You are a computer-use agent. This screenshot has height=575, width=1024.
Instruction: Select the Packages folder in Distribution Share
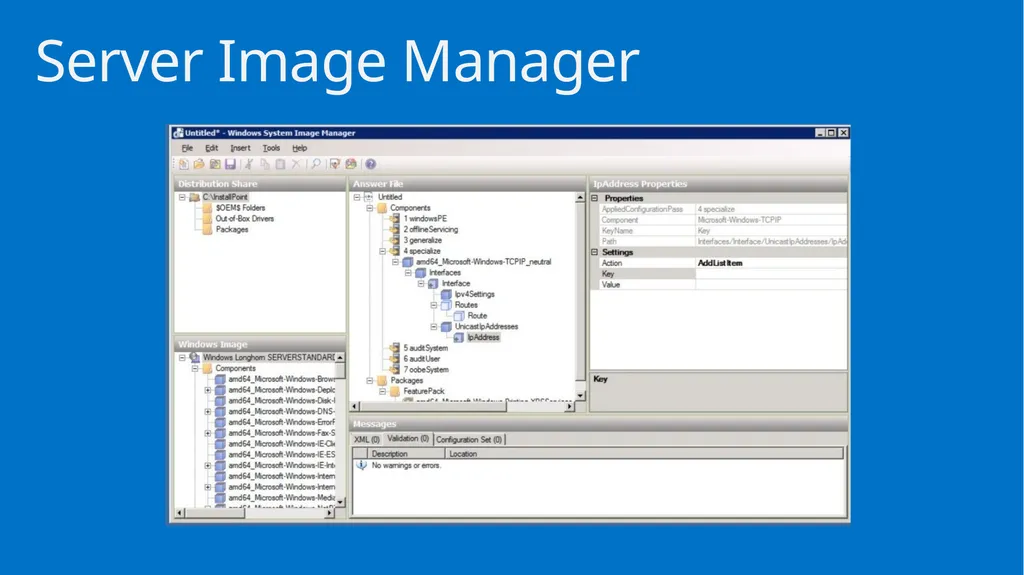(232, 229)
